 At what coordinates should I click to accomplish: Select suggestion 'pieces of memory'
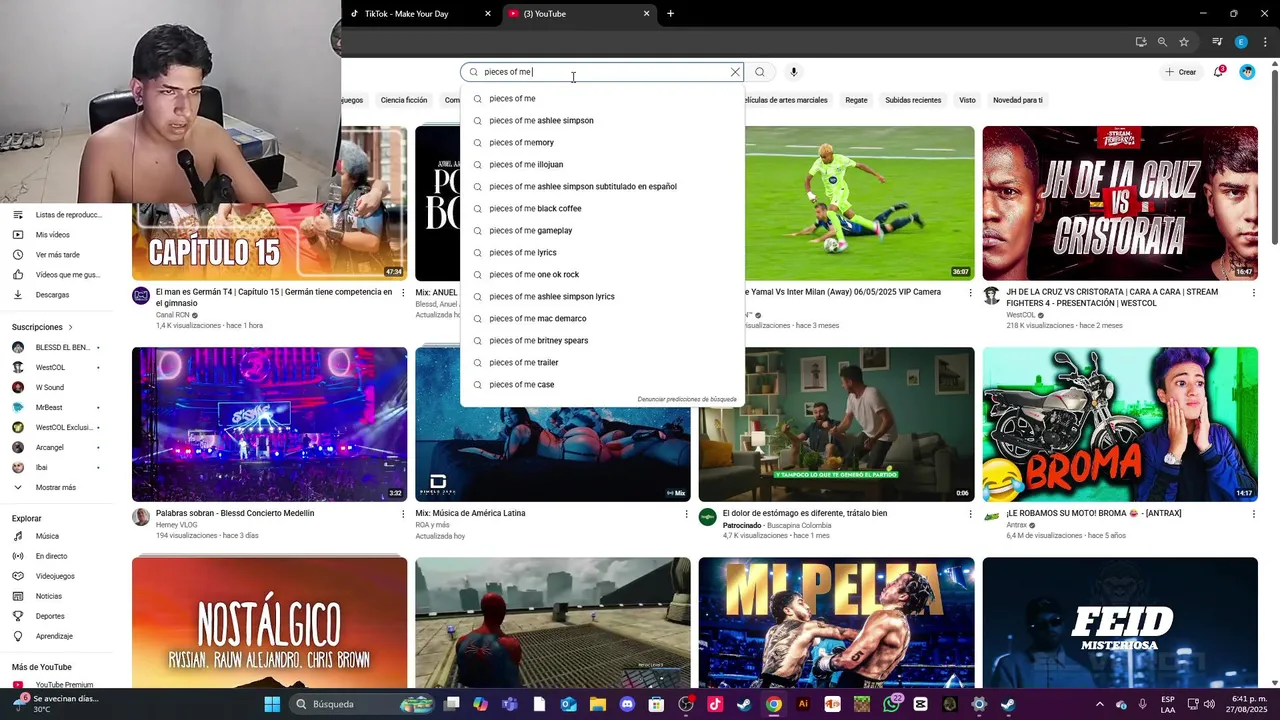[x=602, y=143]
